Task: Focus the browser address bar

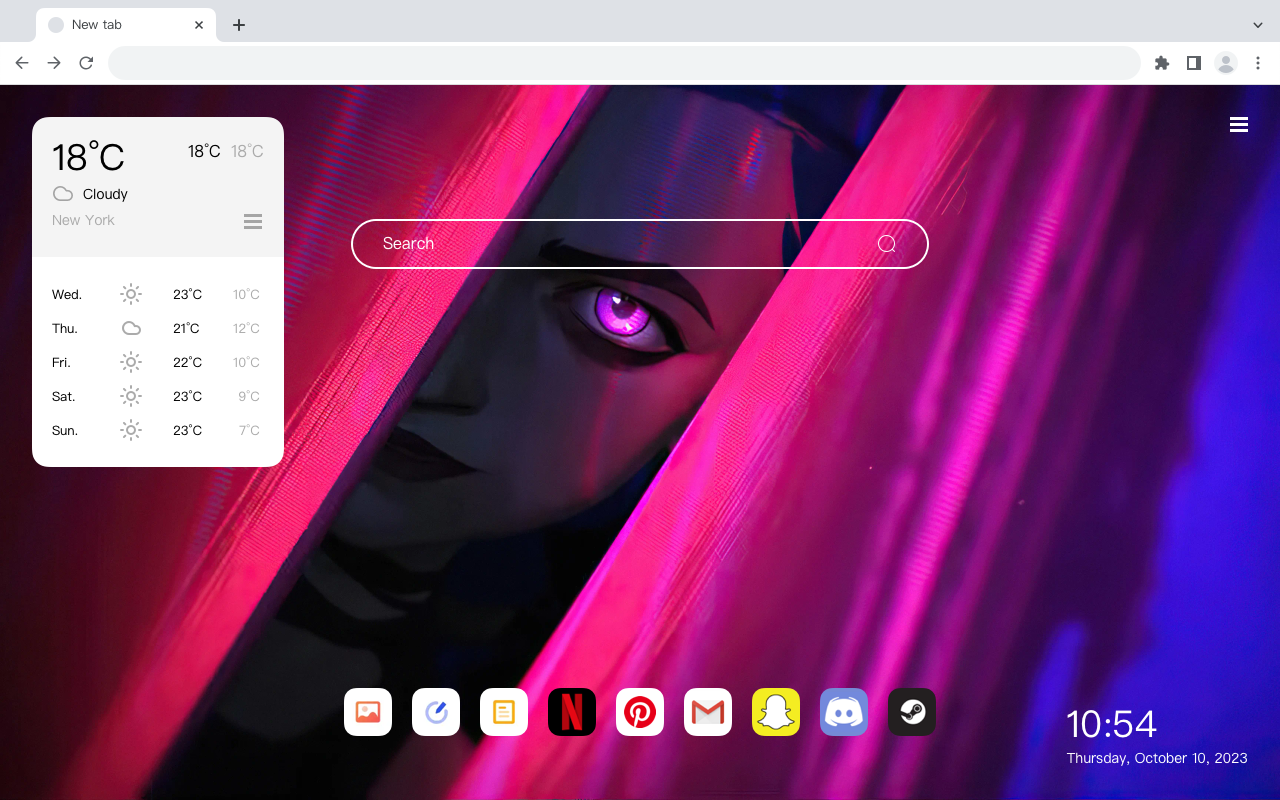Action: pyautogui.click(x=624, y=63)
